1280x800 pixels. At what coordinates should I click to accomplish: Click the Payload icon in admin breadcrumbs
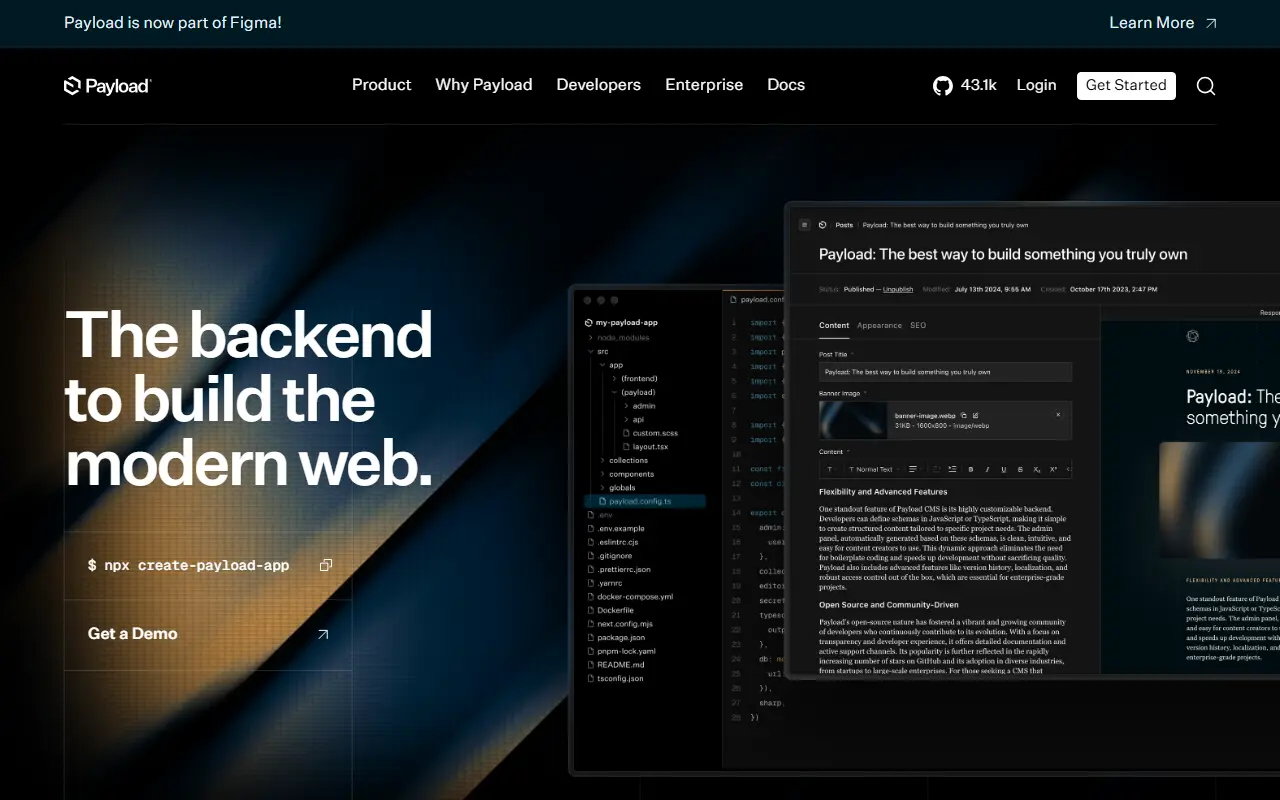pos(822,225)
